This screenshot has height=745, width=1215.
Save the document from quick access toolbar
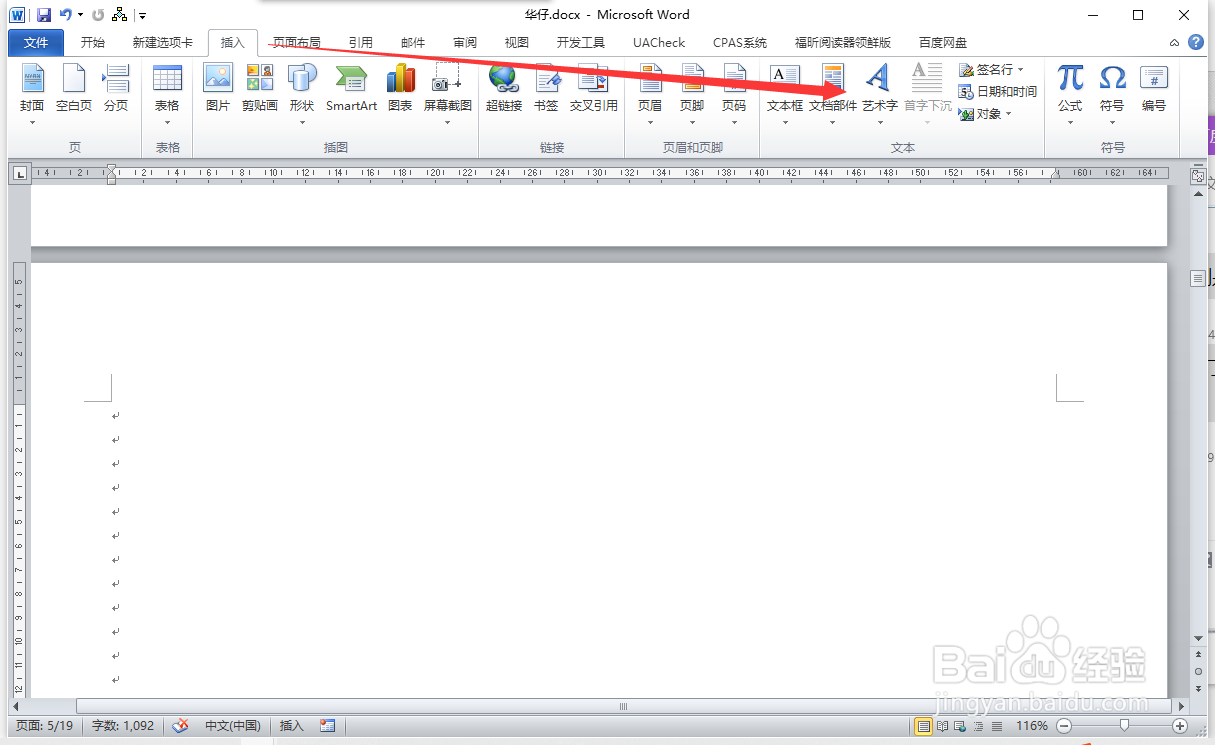(x=44, y=15)
